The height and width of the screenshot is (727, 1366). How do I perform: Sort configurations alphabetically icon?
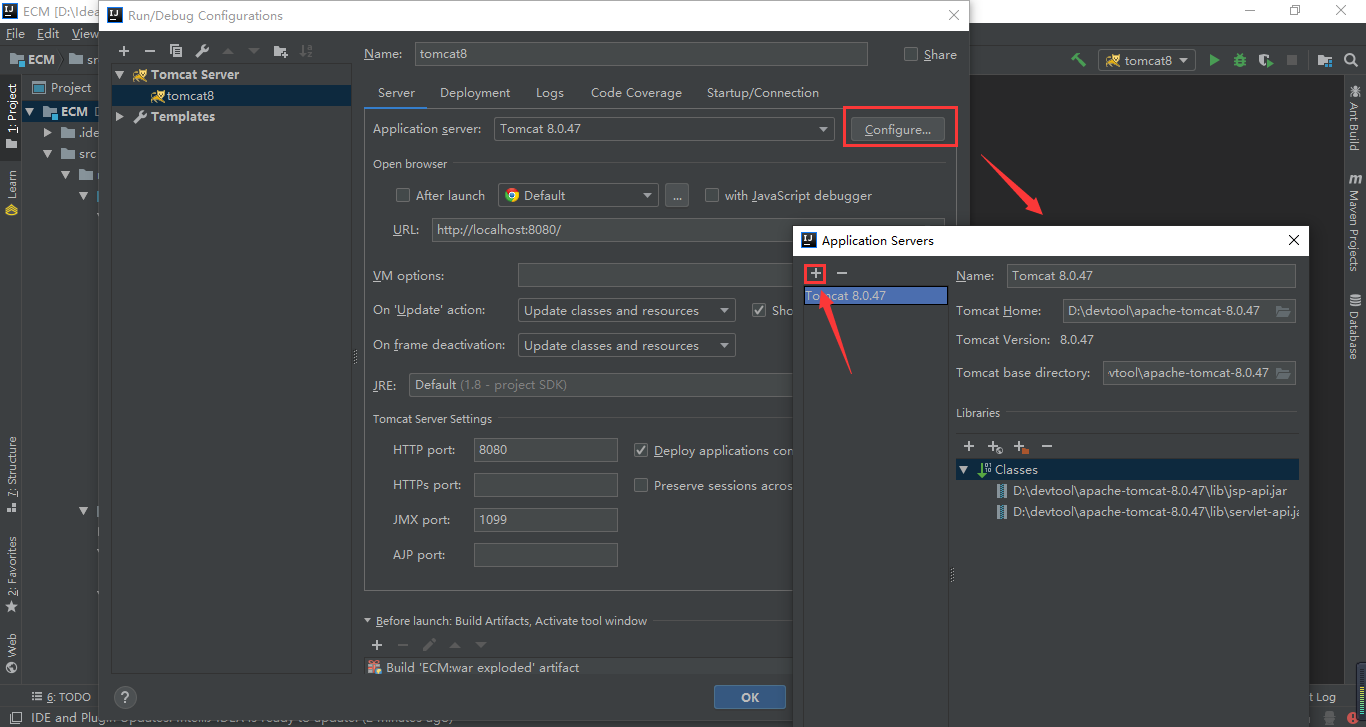[306, 51]
